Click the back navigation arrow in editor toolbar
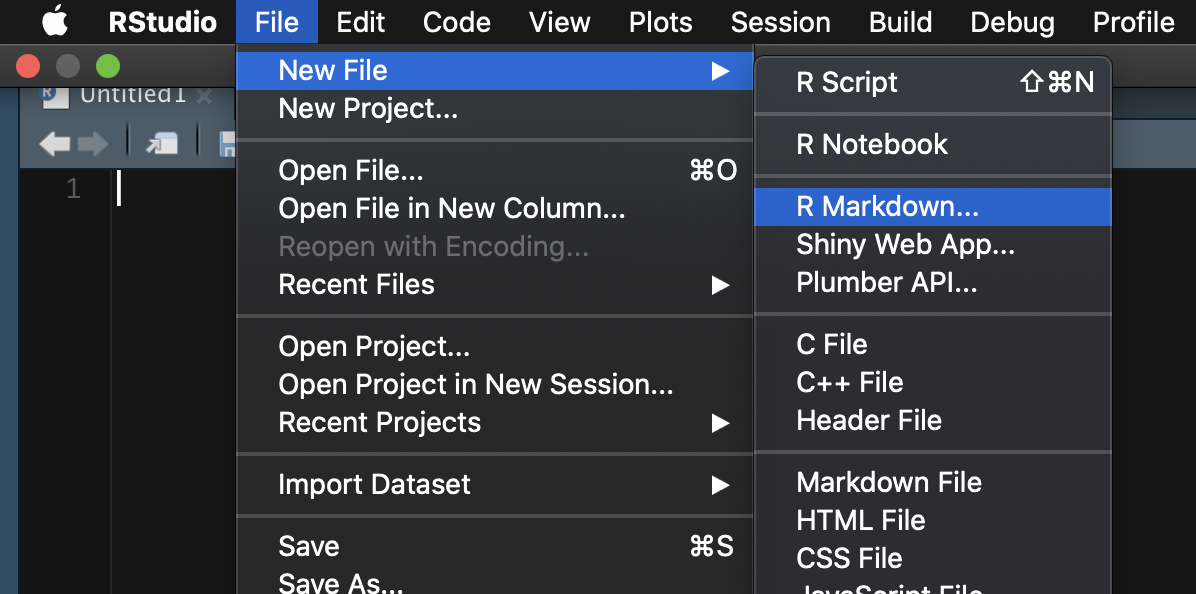 pyautogui.click(x=54, y=144)
